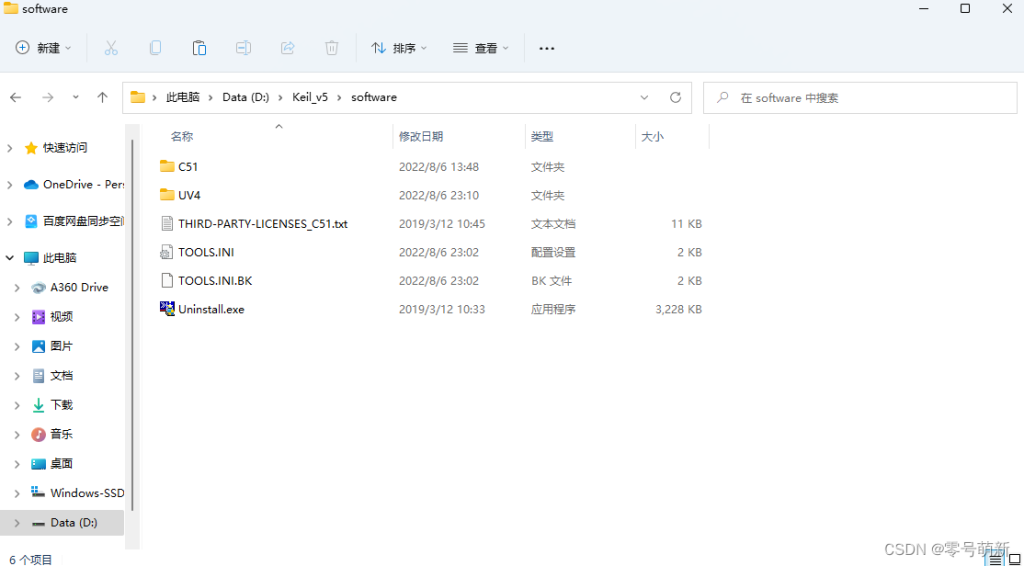Viewport: 1024px width, 566px height.
Task: Go up one folder level arrow
Action: click(102, 97)
